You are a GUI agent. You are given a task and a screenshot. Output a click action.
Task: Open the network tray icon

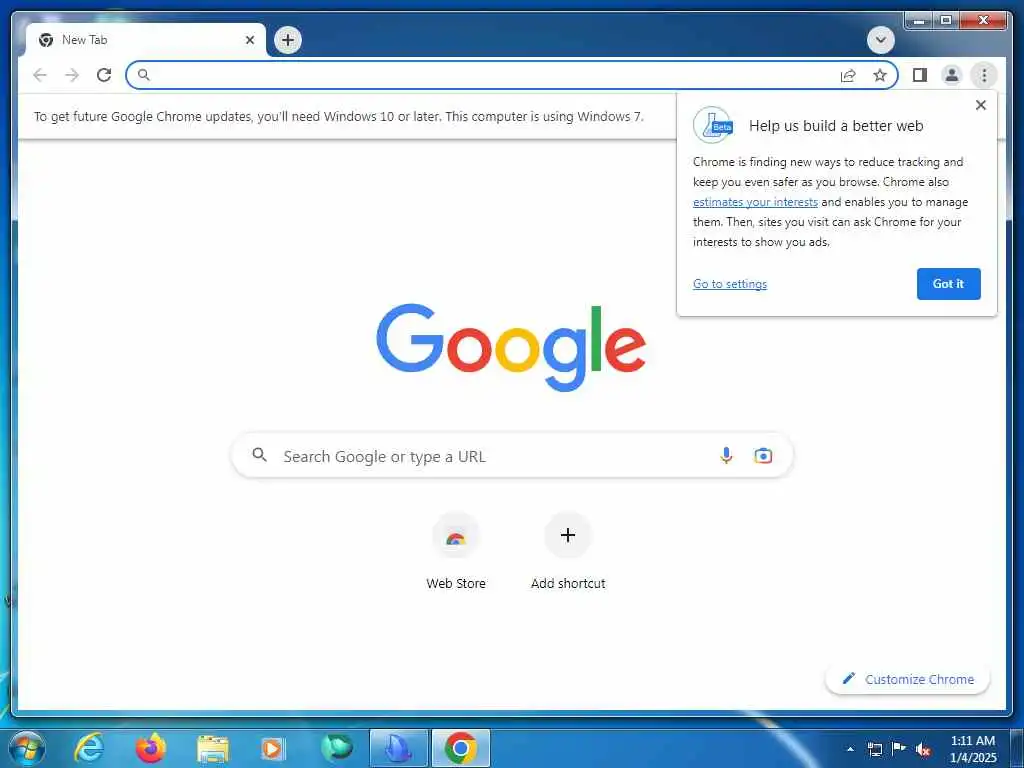874,749
